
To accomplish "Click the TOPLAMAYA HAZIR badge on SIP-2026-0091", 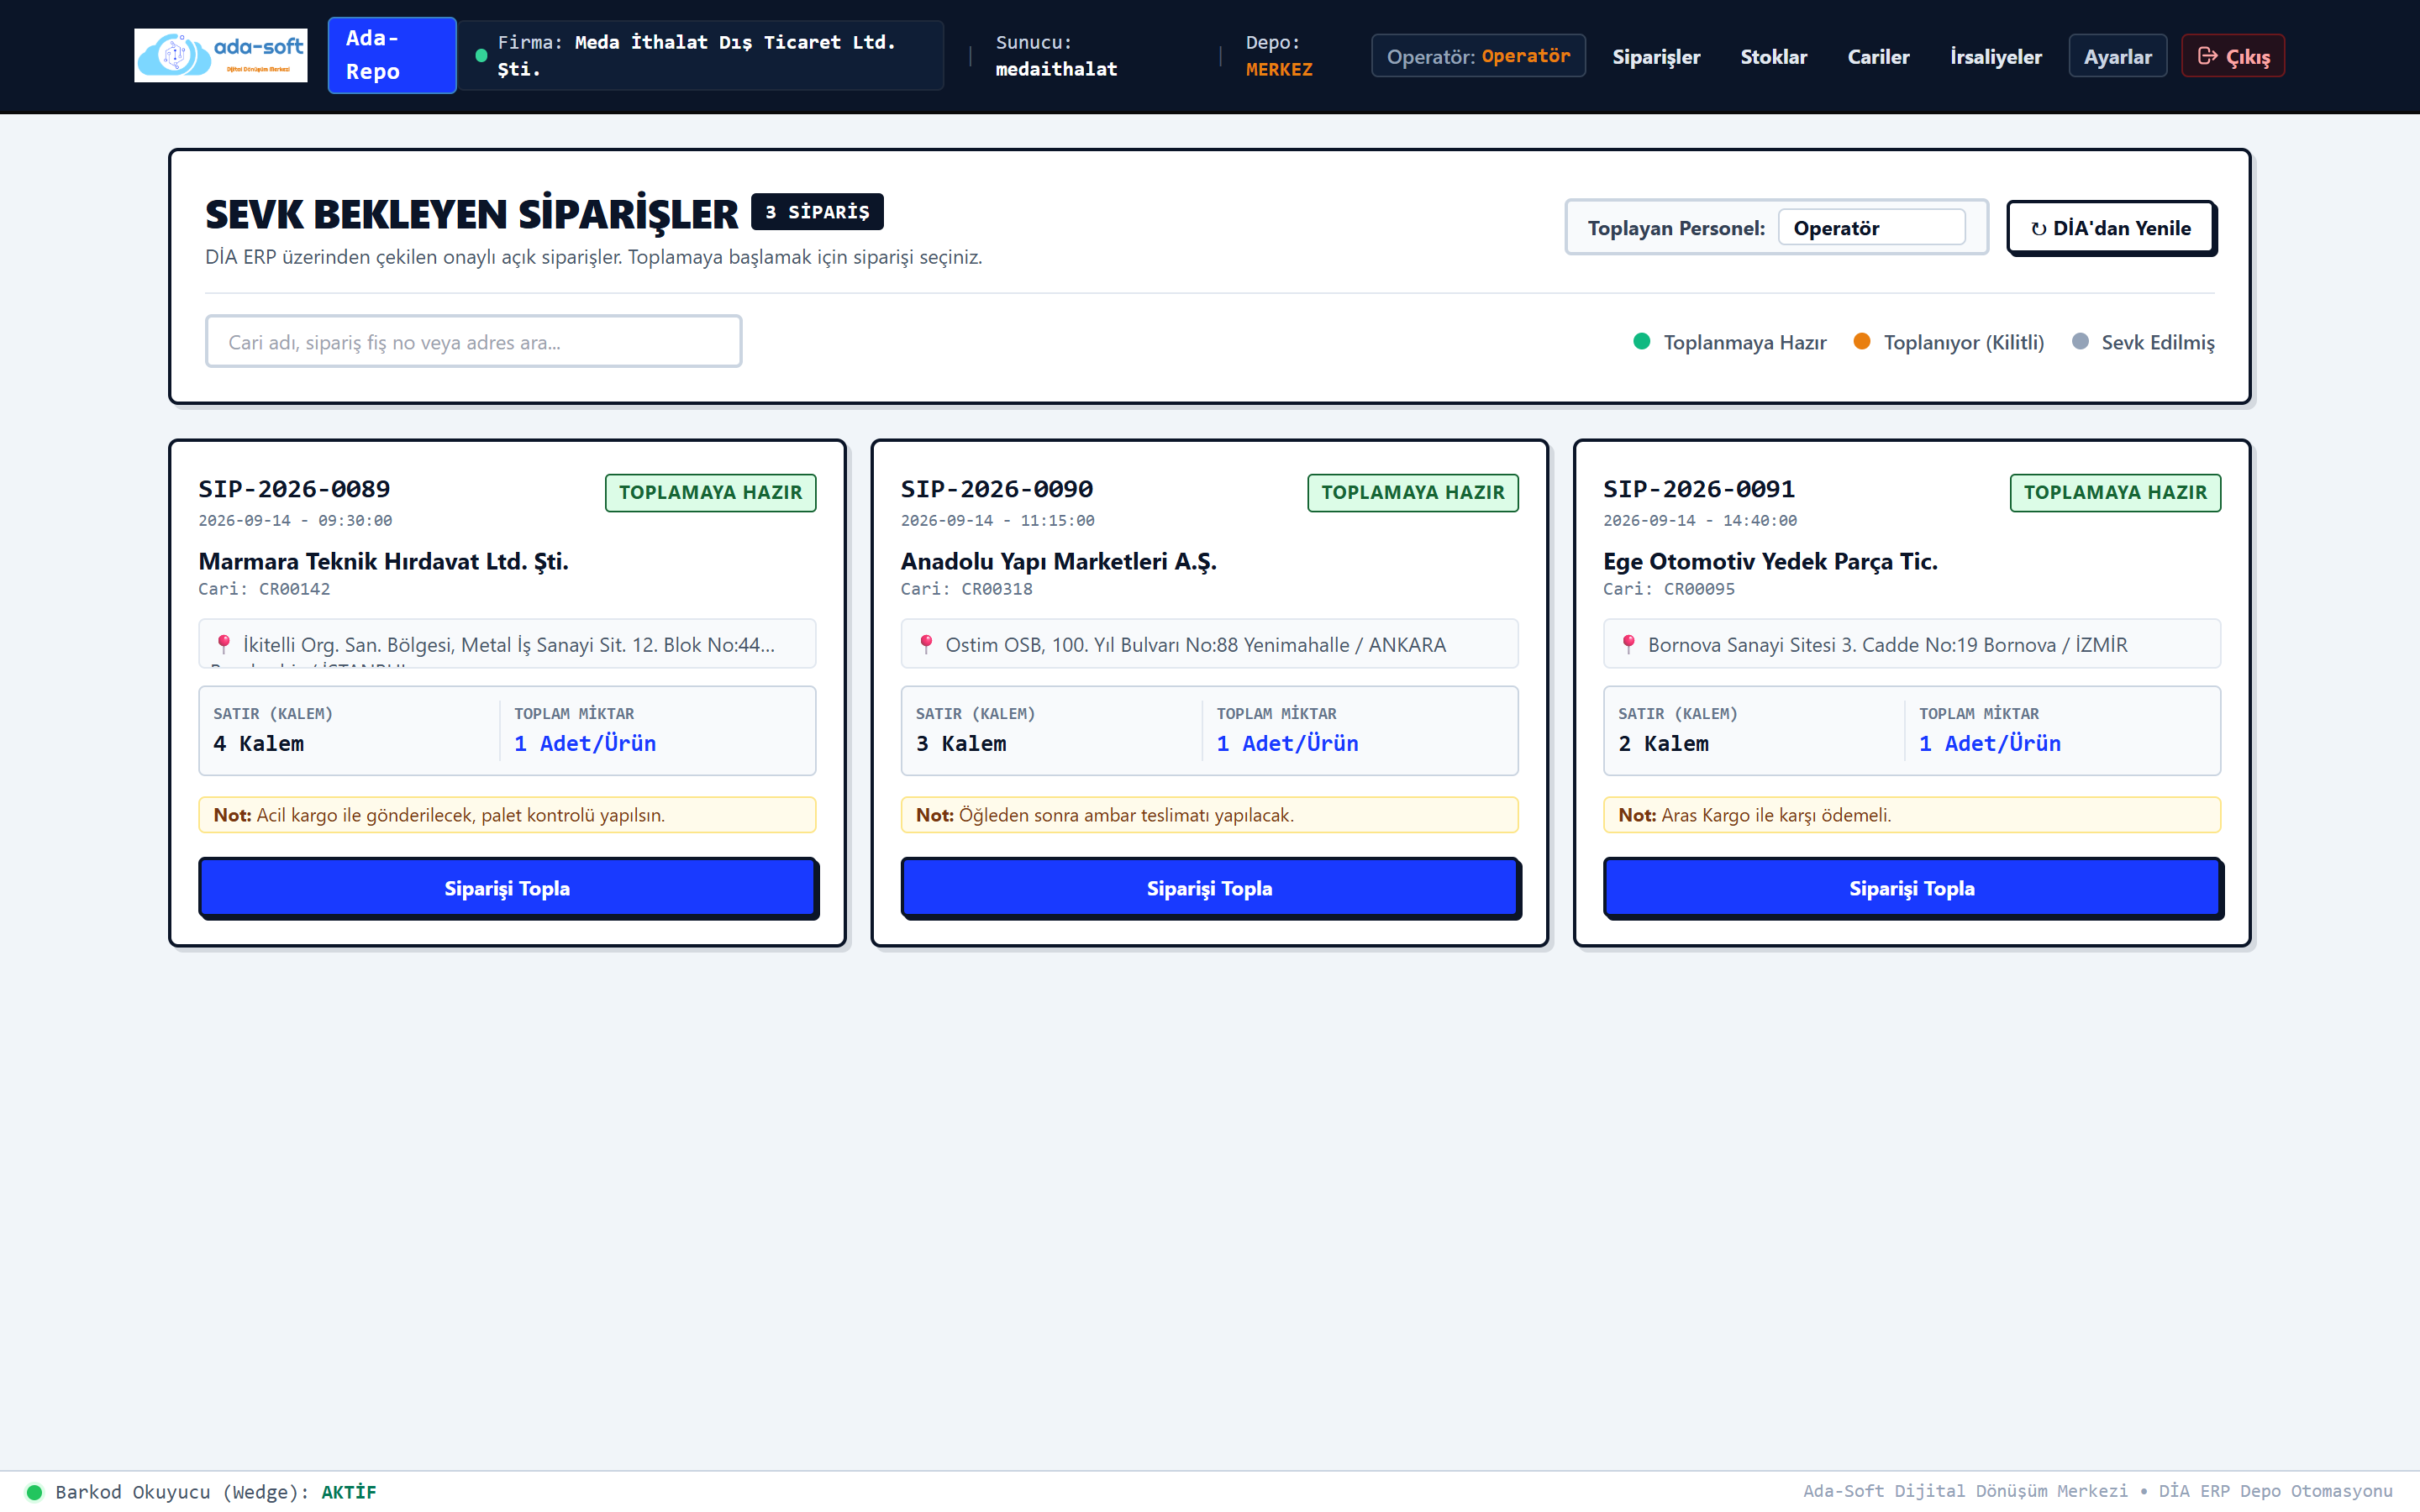I will pos(2115,492).
